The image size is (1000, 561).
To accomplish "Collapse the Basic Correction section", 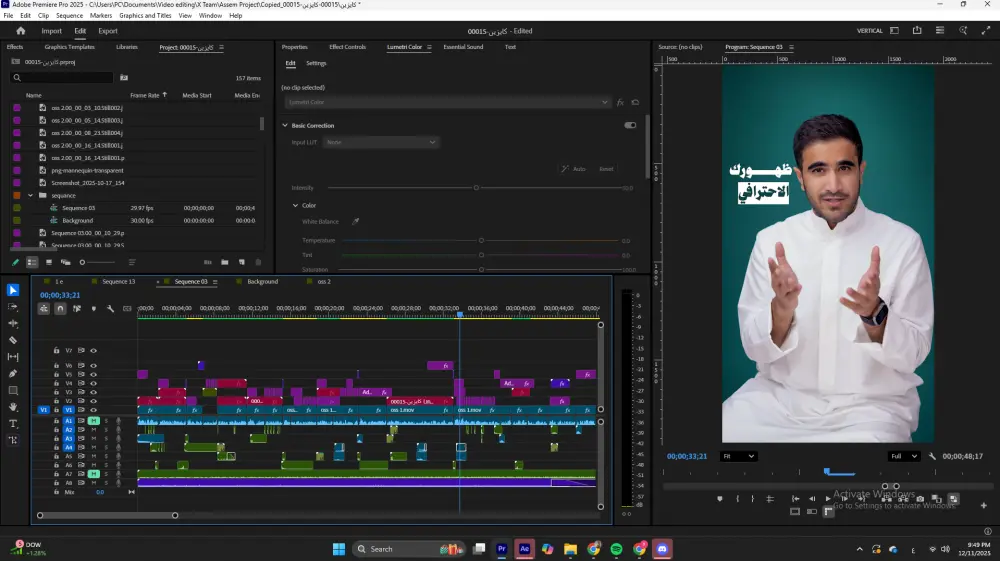I will point(285,126).
